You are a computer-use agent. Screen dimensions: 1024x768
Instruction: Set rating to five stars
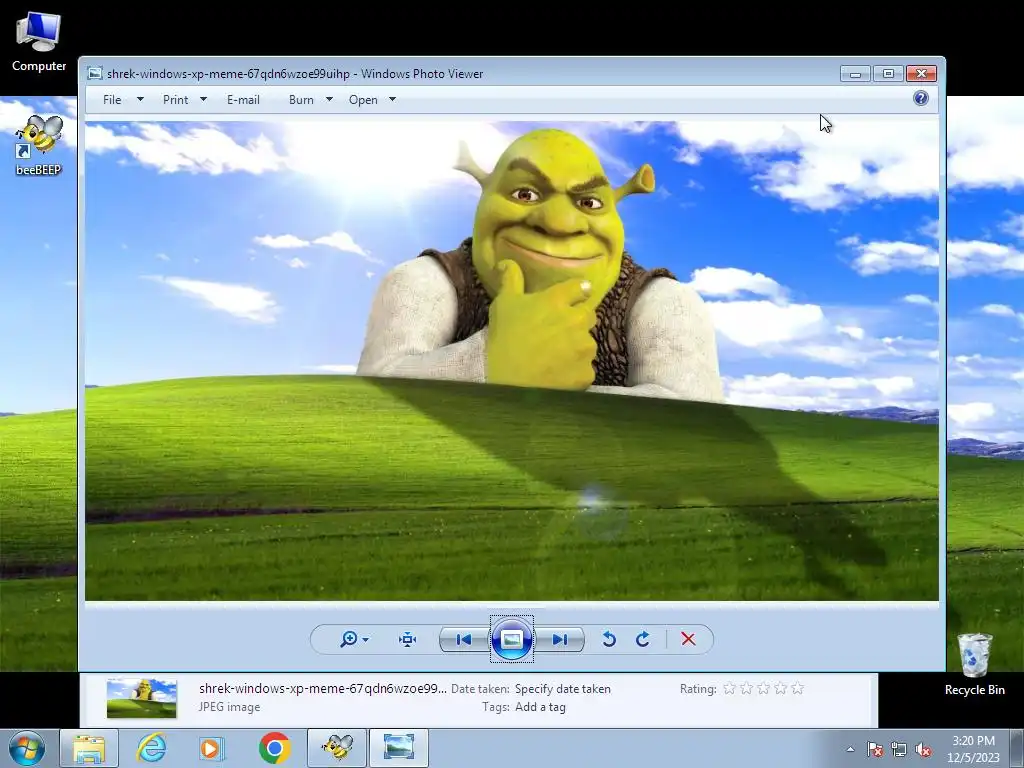(797, 688)
